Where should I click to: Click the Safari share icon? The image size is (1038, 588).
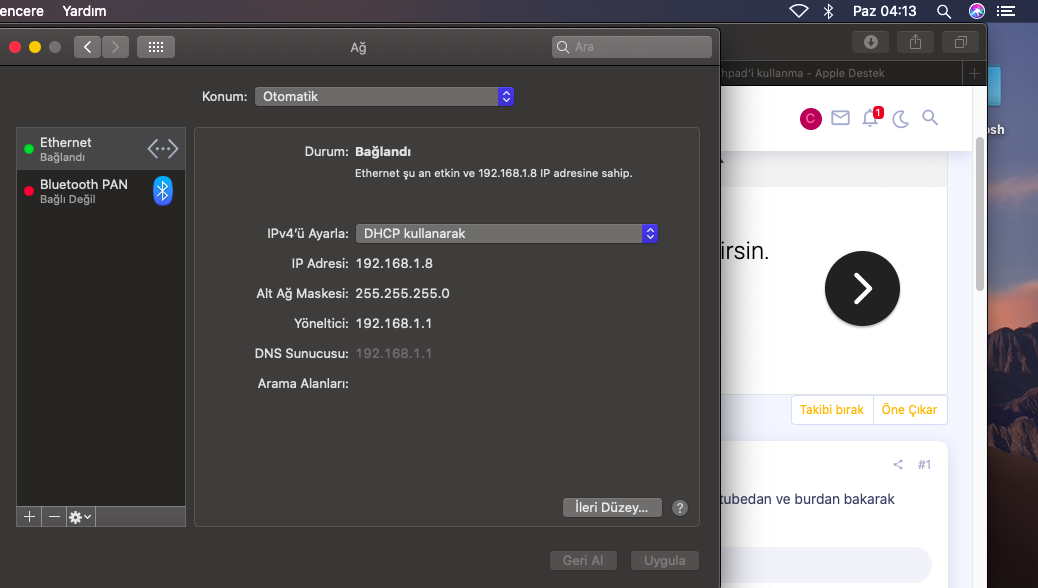point(914,42)
